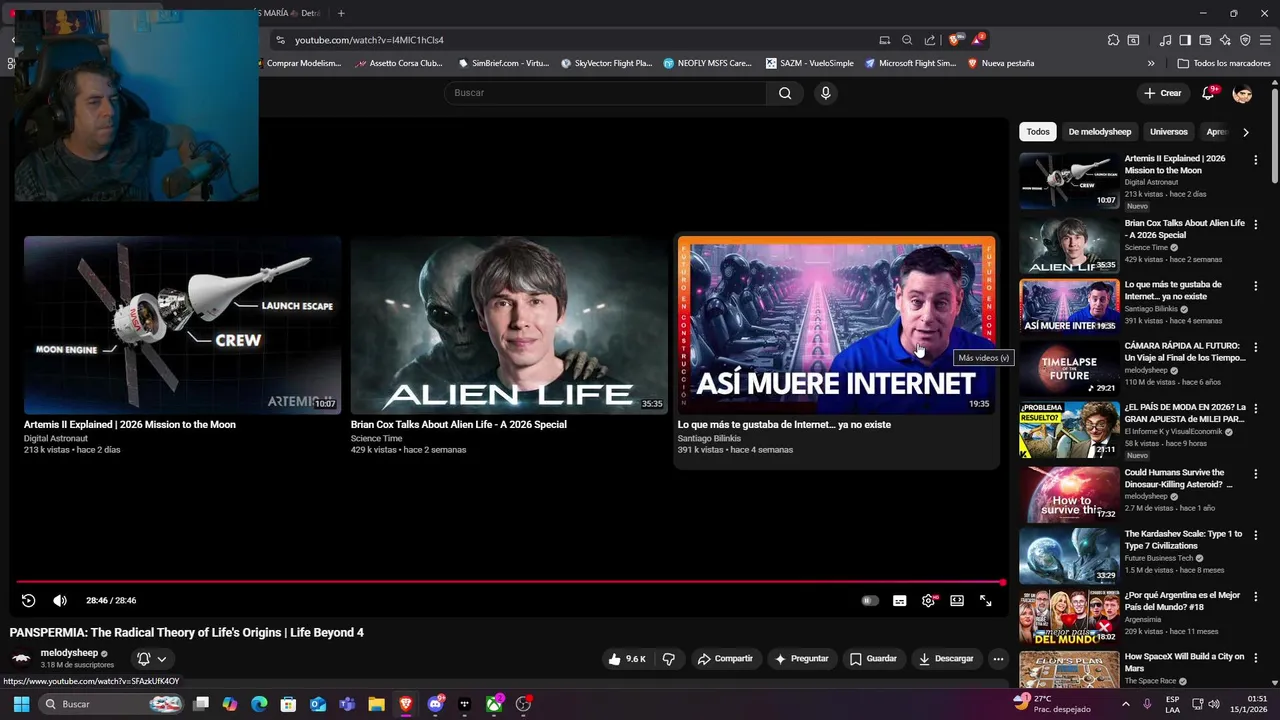Viewport: 1280px width, 720px height.
Task: Dislike the PANSPERMIA video
Action: [x=669, y=659]
